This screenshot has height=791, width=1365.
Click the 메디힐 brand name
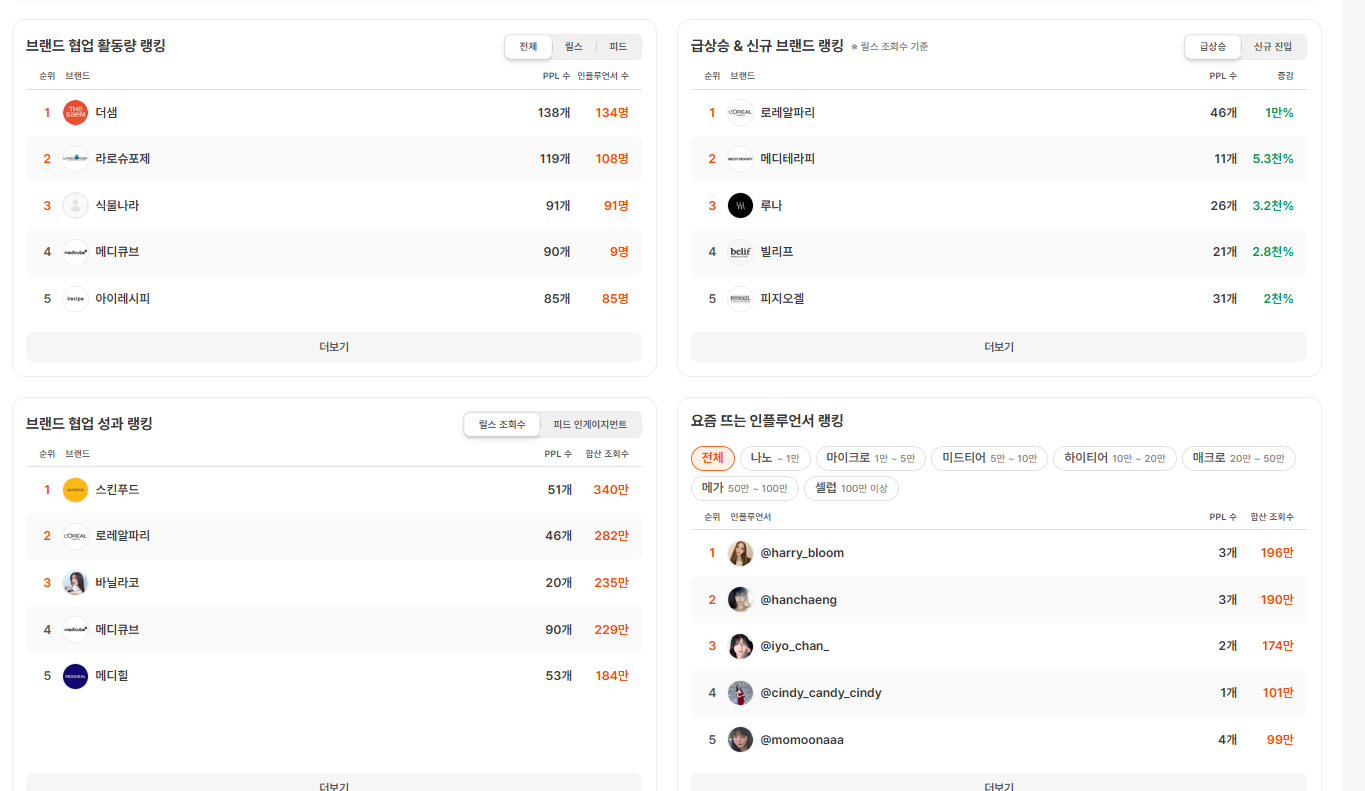pyautogui.click(x=112, y=676)
